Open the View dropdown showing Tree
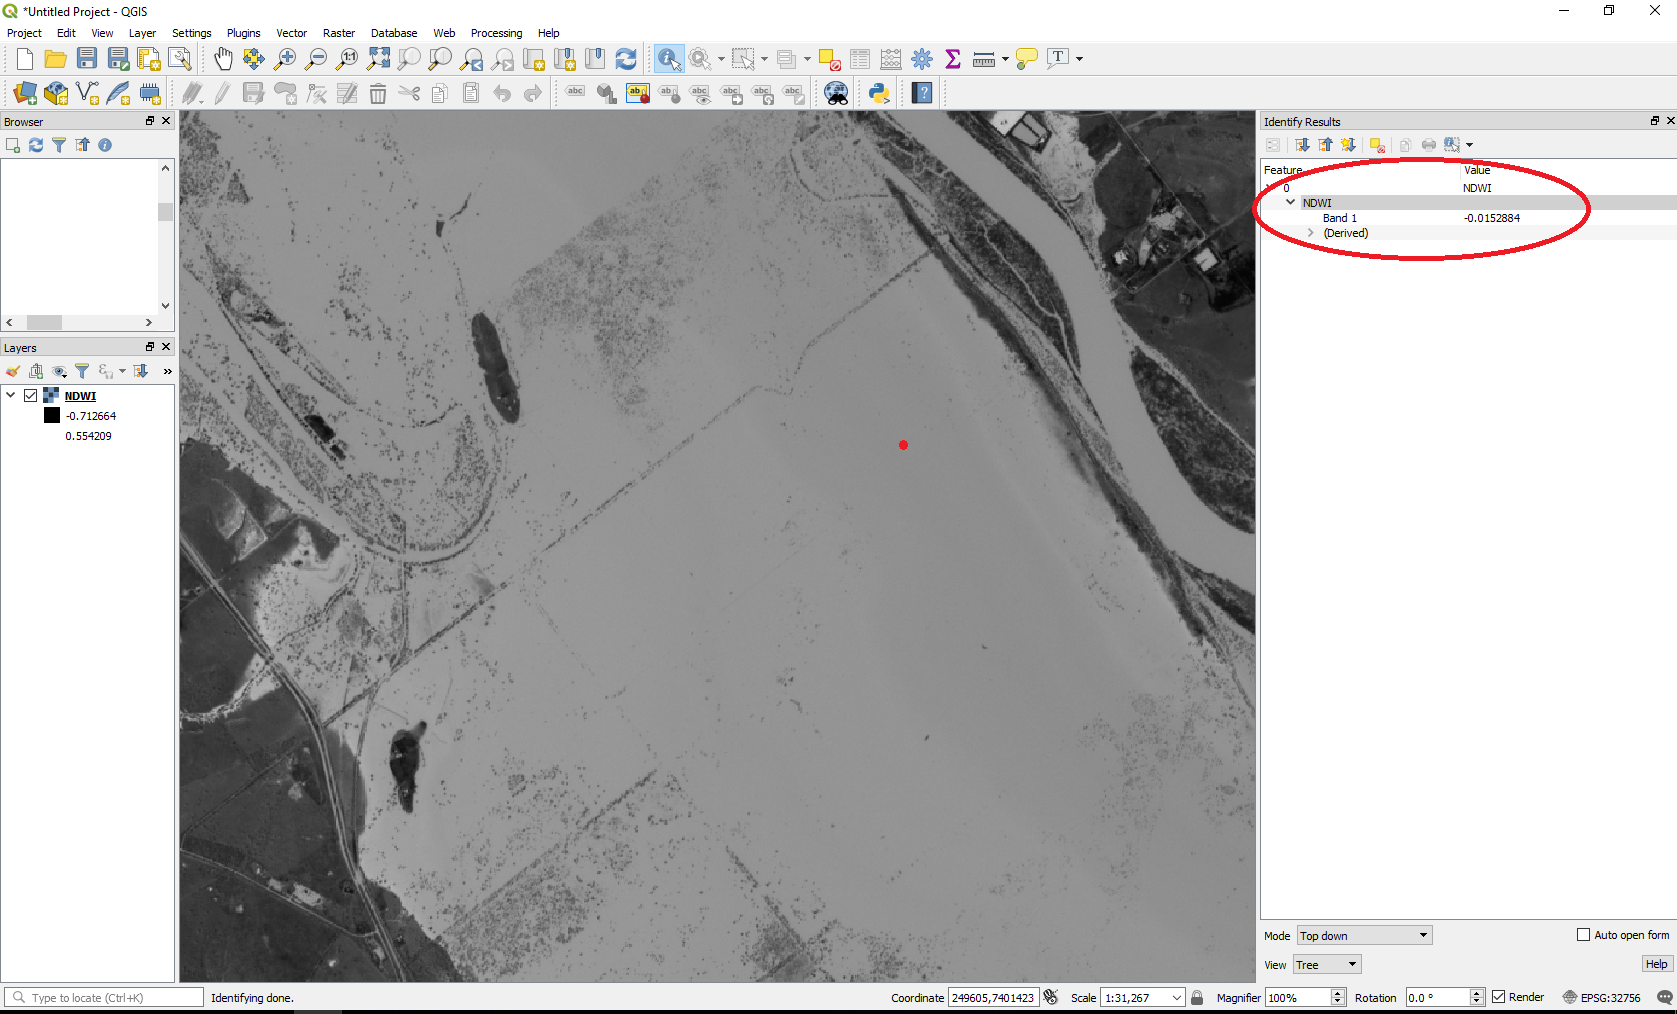The height and width of the screenshot is (1014, 1677). [x=1326, y=965]
